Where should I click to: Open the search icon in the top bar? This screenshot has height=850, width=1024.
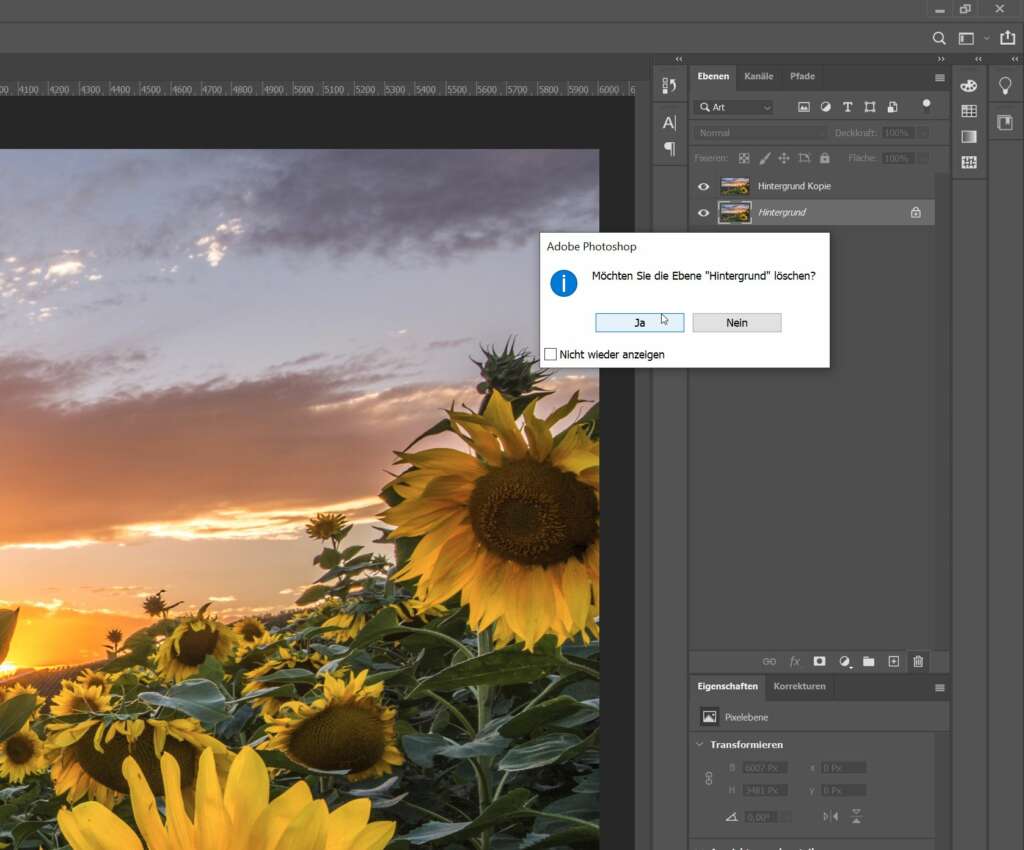939,37
